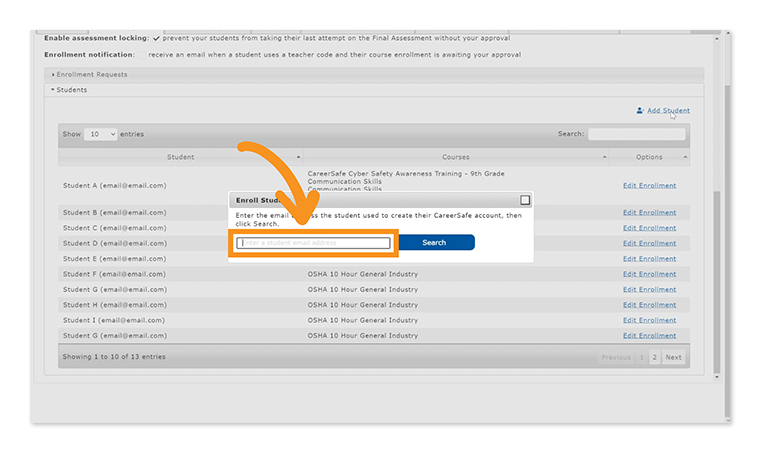Click page 1 pagination button
This screenshot has width=760, height=453.
(641, 357)
